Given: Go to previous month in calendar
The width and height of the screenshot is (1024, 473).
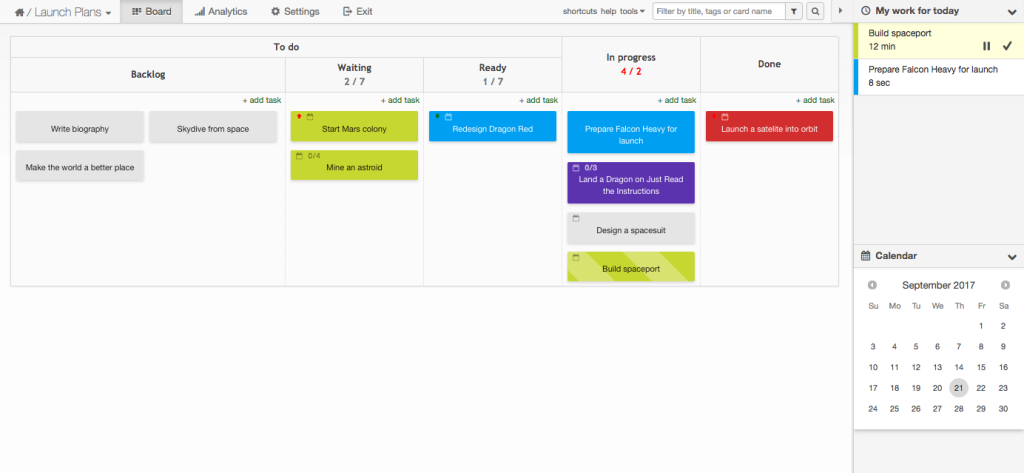Looking at the screenshot, I should [872, 285].
